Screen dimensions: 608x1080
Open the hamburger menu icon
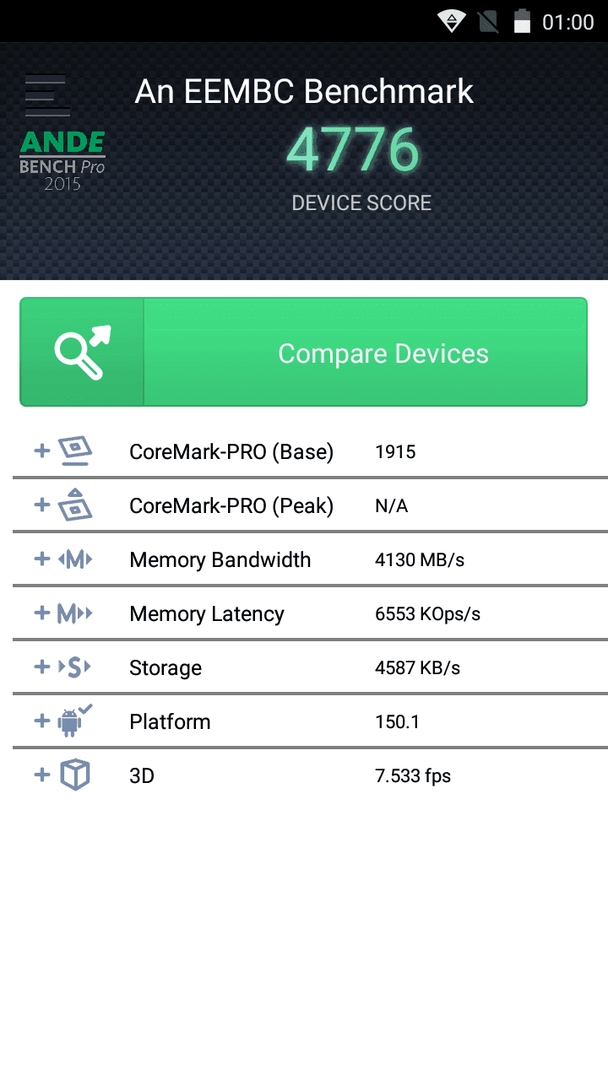tap(47, 95)
